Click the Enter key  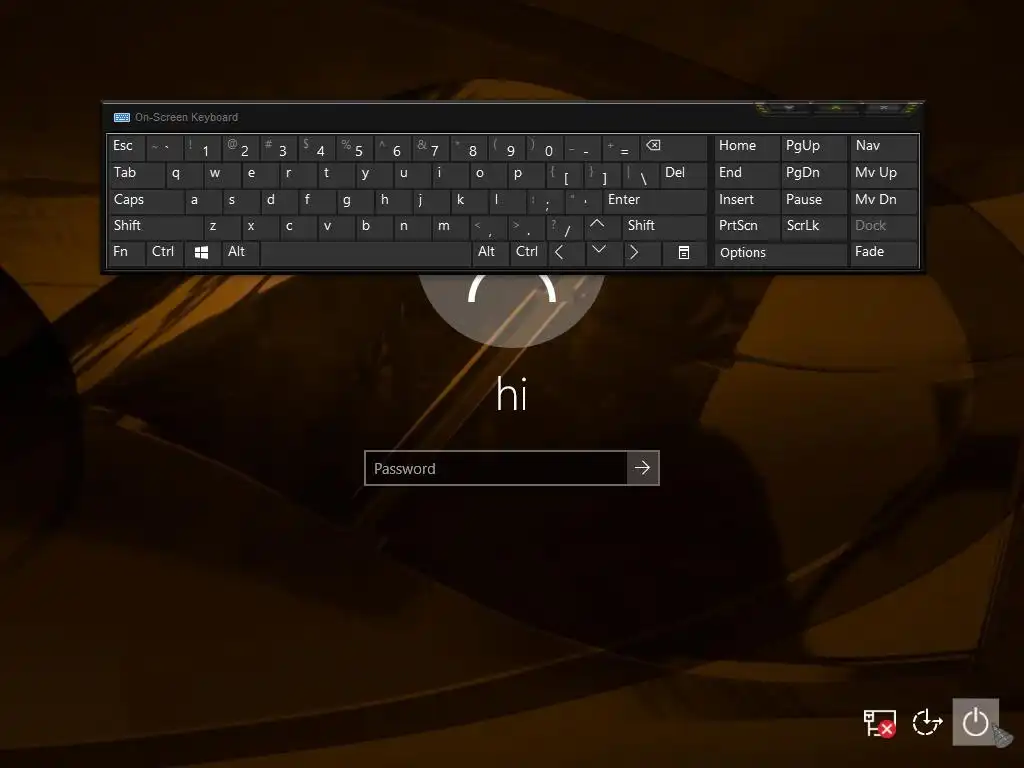[654, 200]
